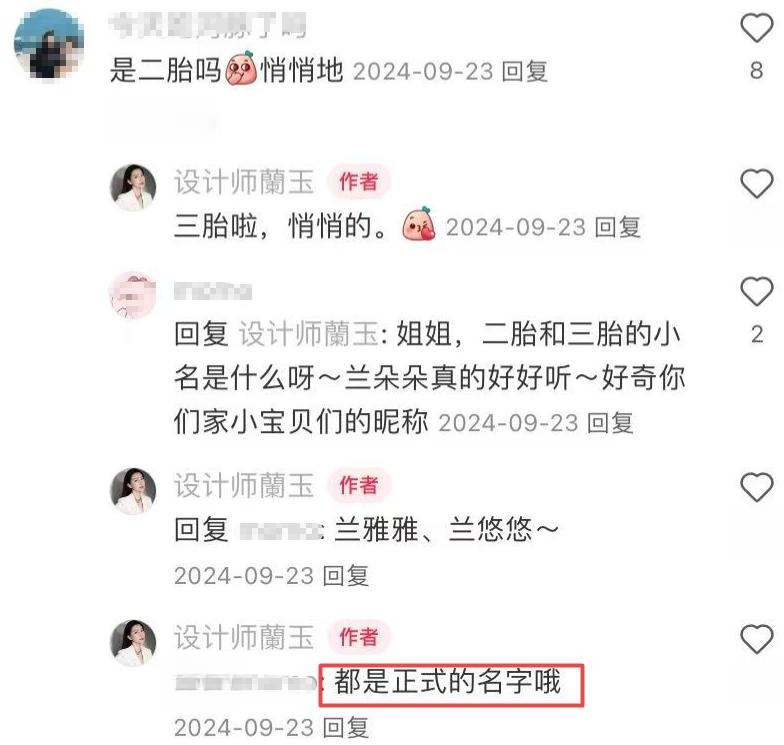Reply to the comment ending '宝贝们的昵称'
Screen dimensions: 784x745
point(610,422)
